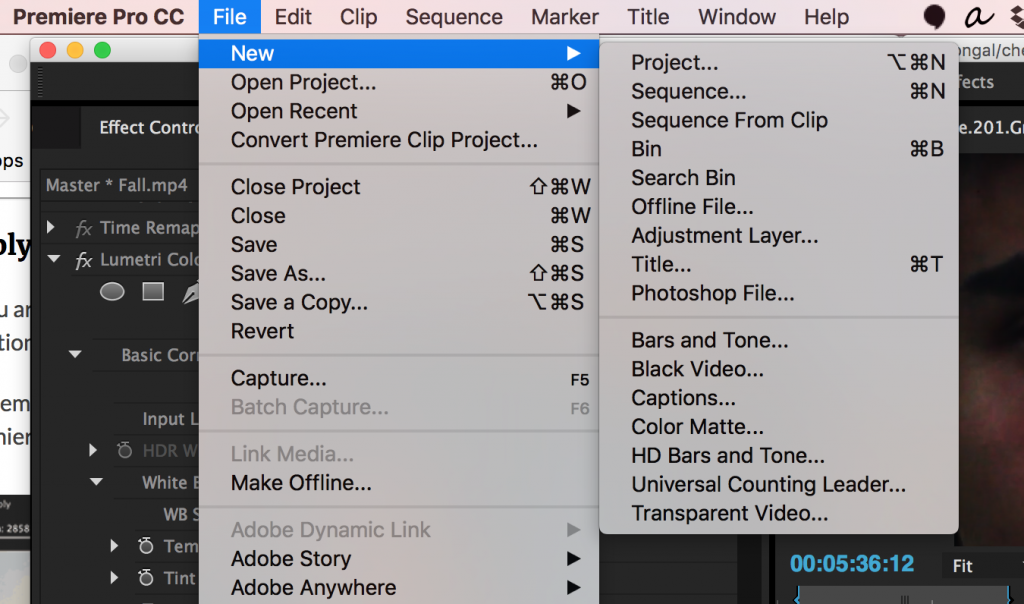Create a new Project... from submenu

point(778,63)
